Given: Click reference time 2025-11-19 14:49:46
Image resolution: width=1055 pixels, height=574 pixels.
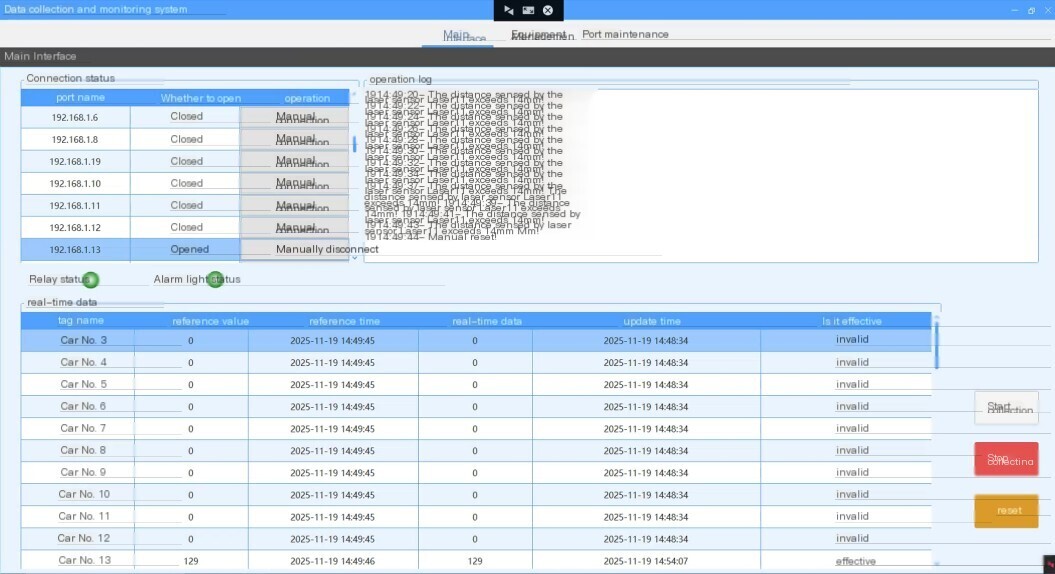Looking at the screenshot, I should (332, 561).
